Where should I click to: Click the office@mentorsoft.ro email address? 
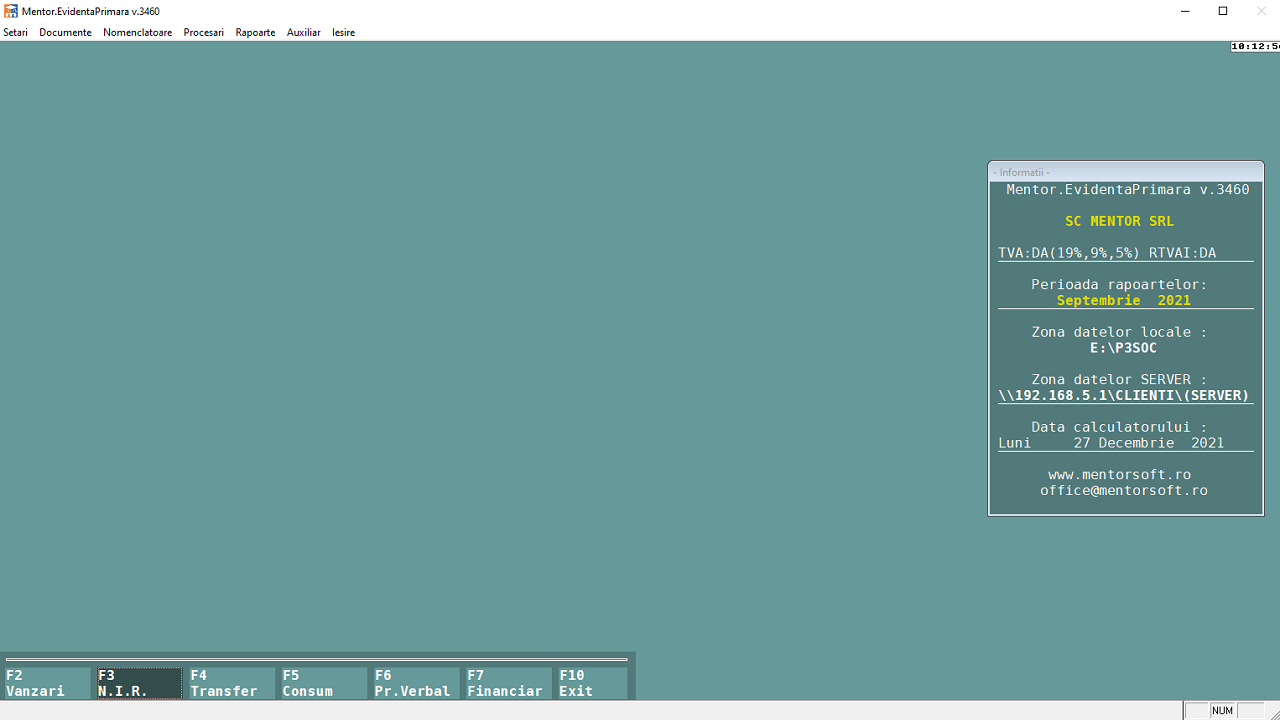click(x=1123, y=491)
